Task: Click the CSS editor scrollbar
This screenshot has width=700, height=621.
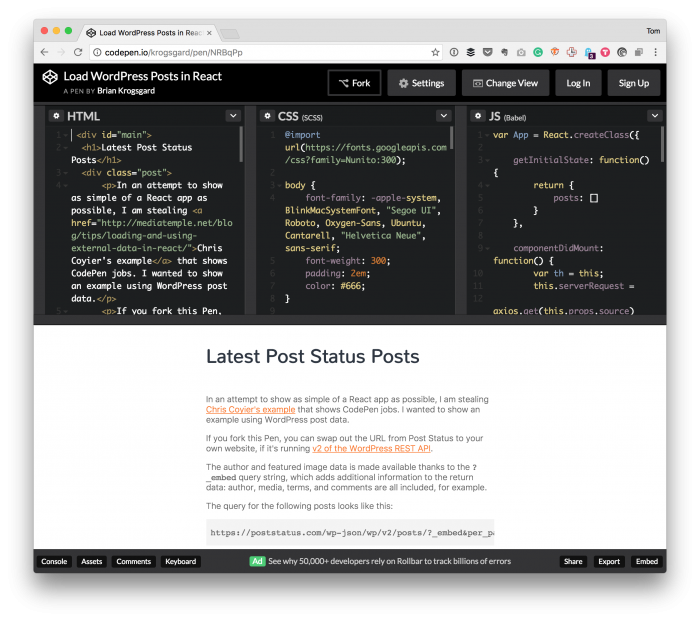Action: point(452,138)
